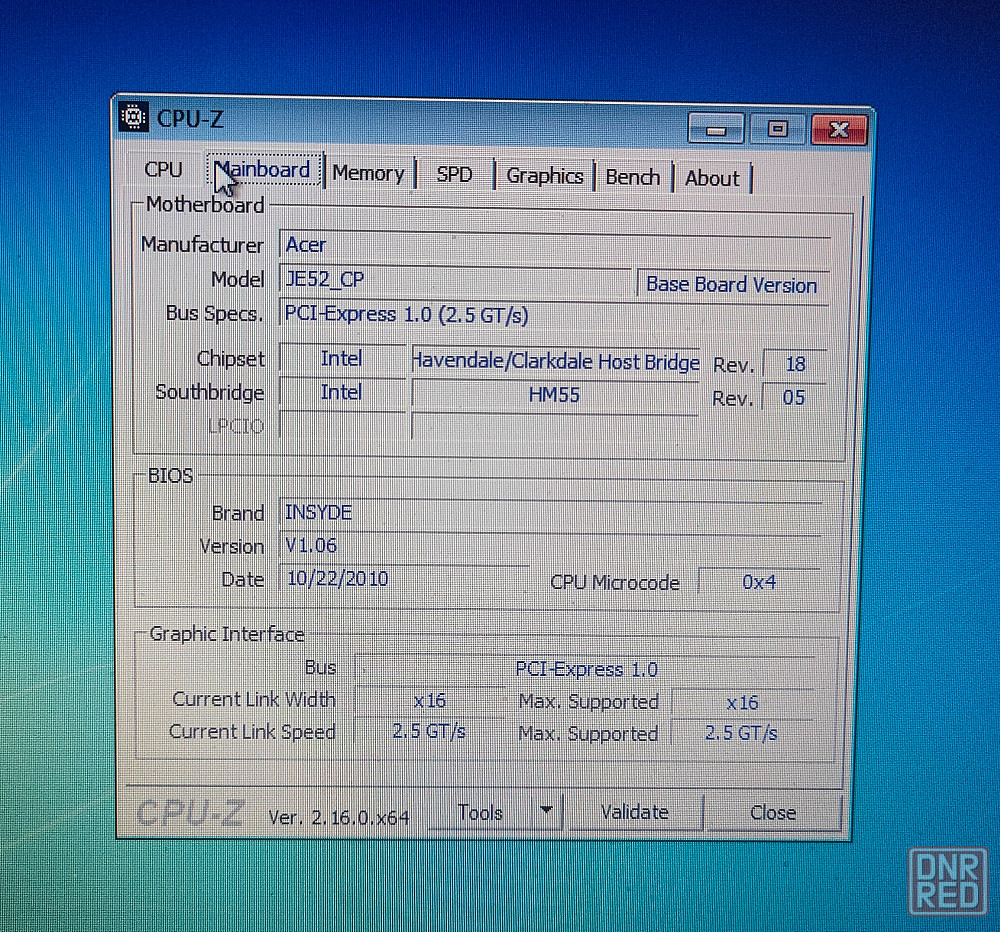Click Current Link Speed 2.5 GT/s value
The image size is (1000, 932).
coord(429,731)
